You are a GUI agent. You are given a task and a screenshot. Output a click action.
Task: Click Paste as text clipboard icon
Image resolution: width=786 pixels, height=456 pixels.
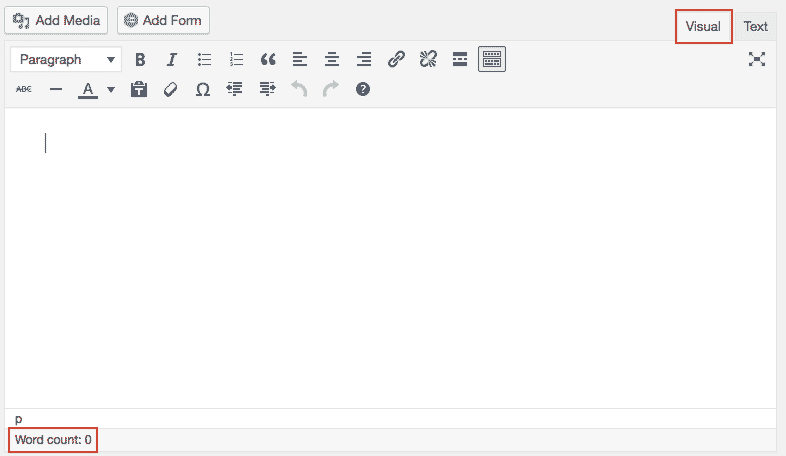click(139, 89)
